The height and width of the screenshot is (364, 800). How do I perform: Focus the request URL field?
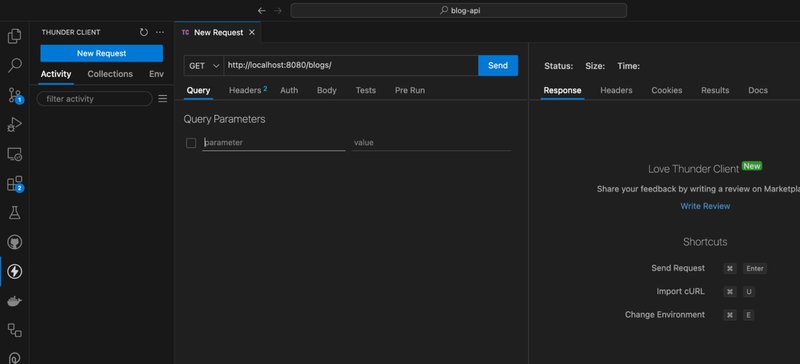[x=351, y=65]
